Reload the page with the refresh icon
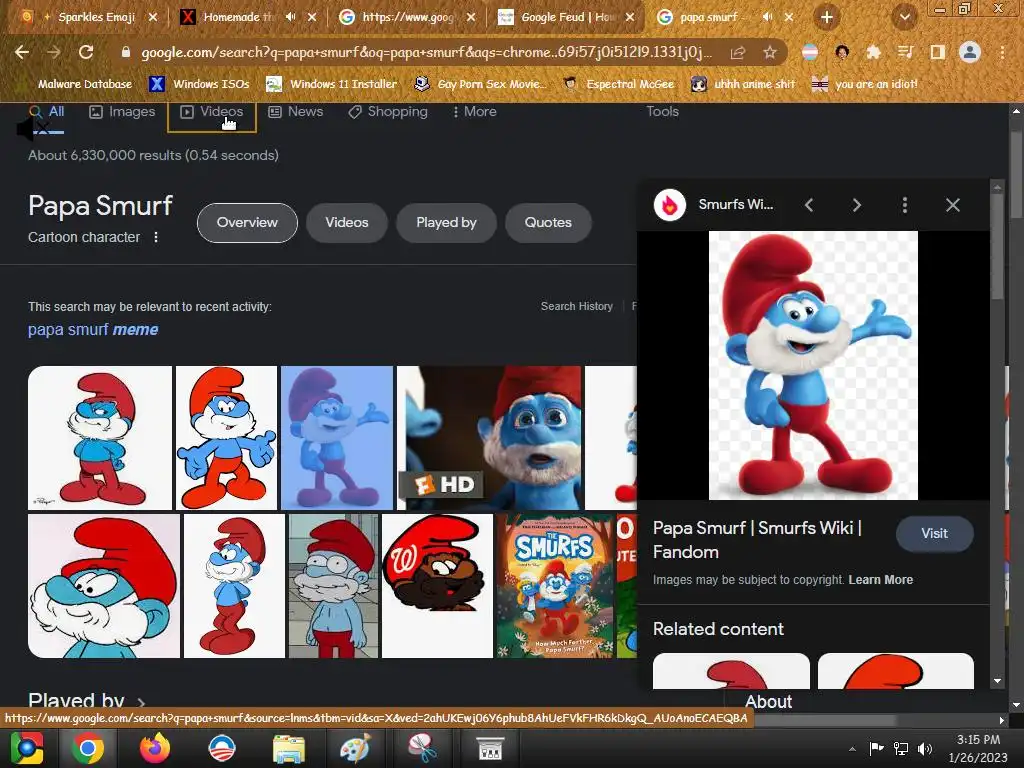The width and height of the screenshot is (1024, 768). pyautogui.click(x=86, y=52)
